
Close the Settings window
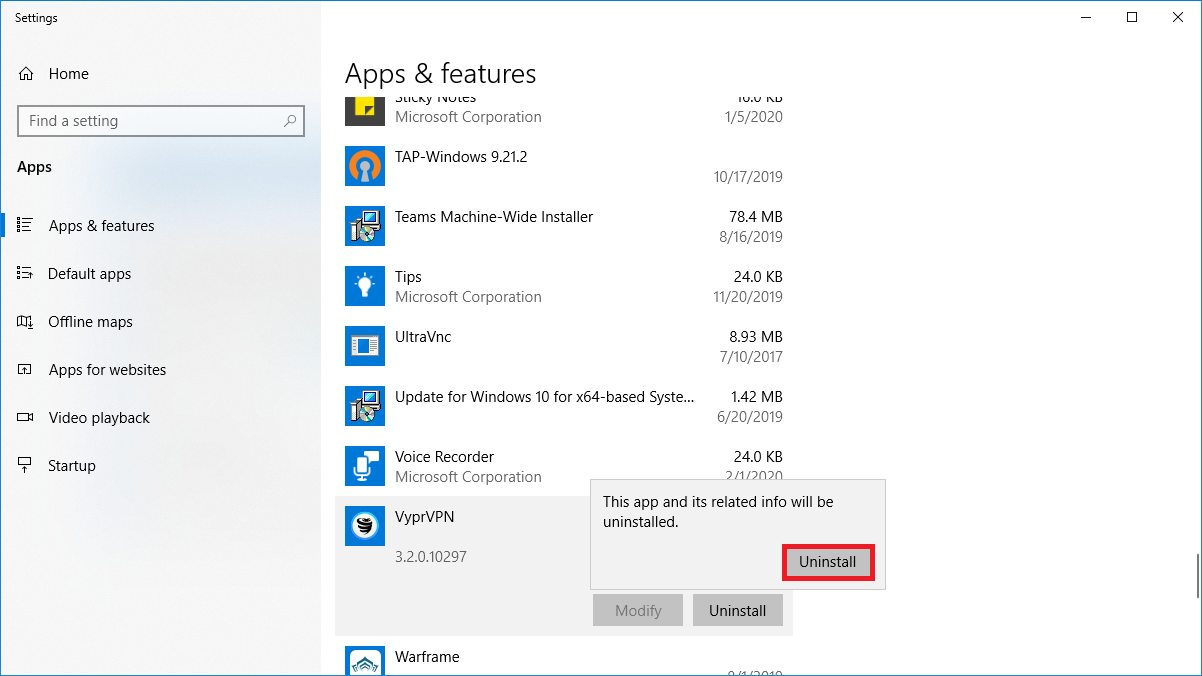(1178, 17)
